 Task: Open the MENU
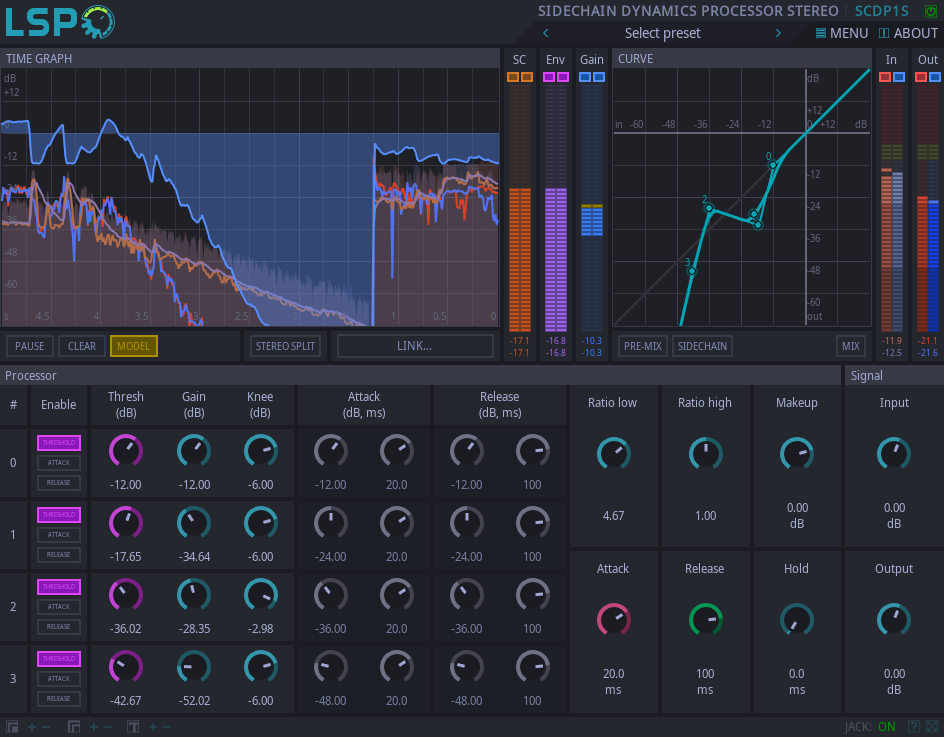pyautogui.click(x=841, y=33)
